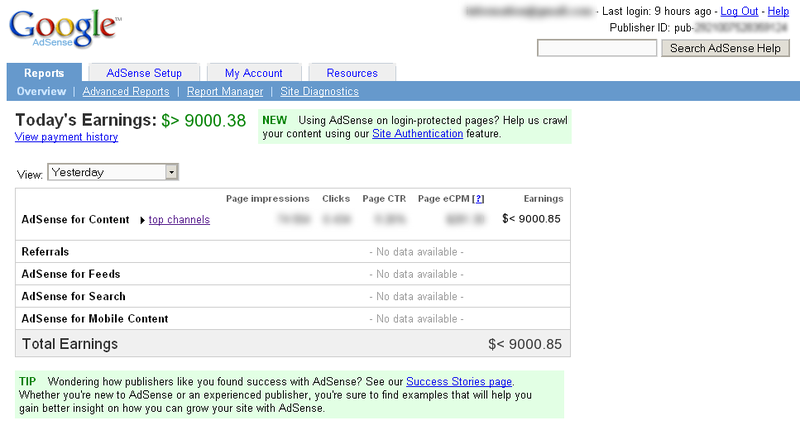
Task: Go to Report Manager
Action: 224,92
